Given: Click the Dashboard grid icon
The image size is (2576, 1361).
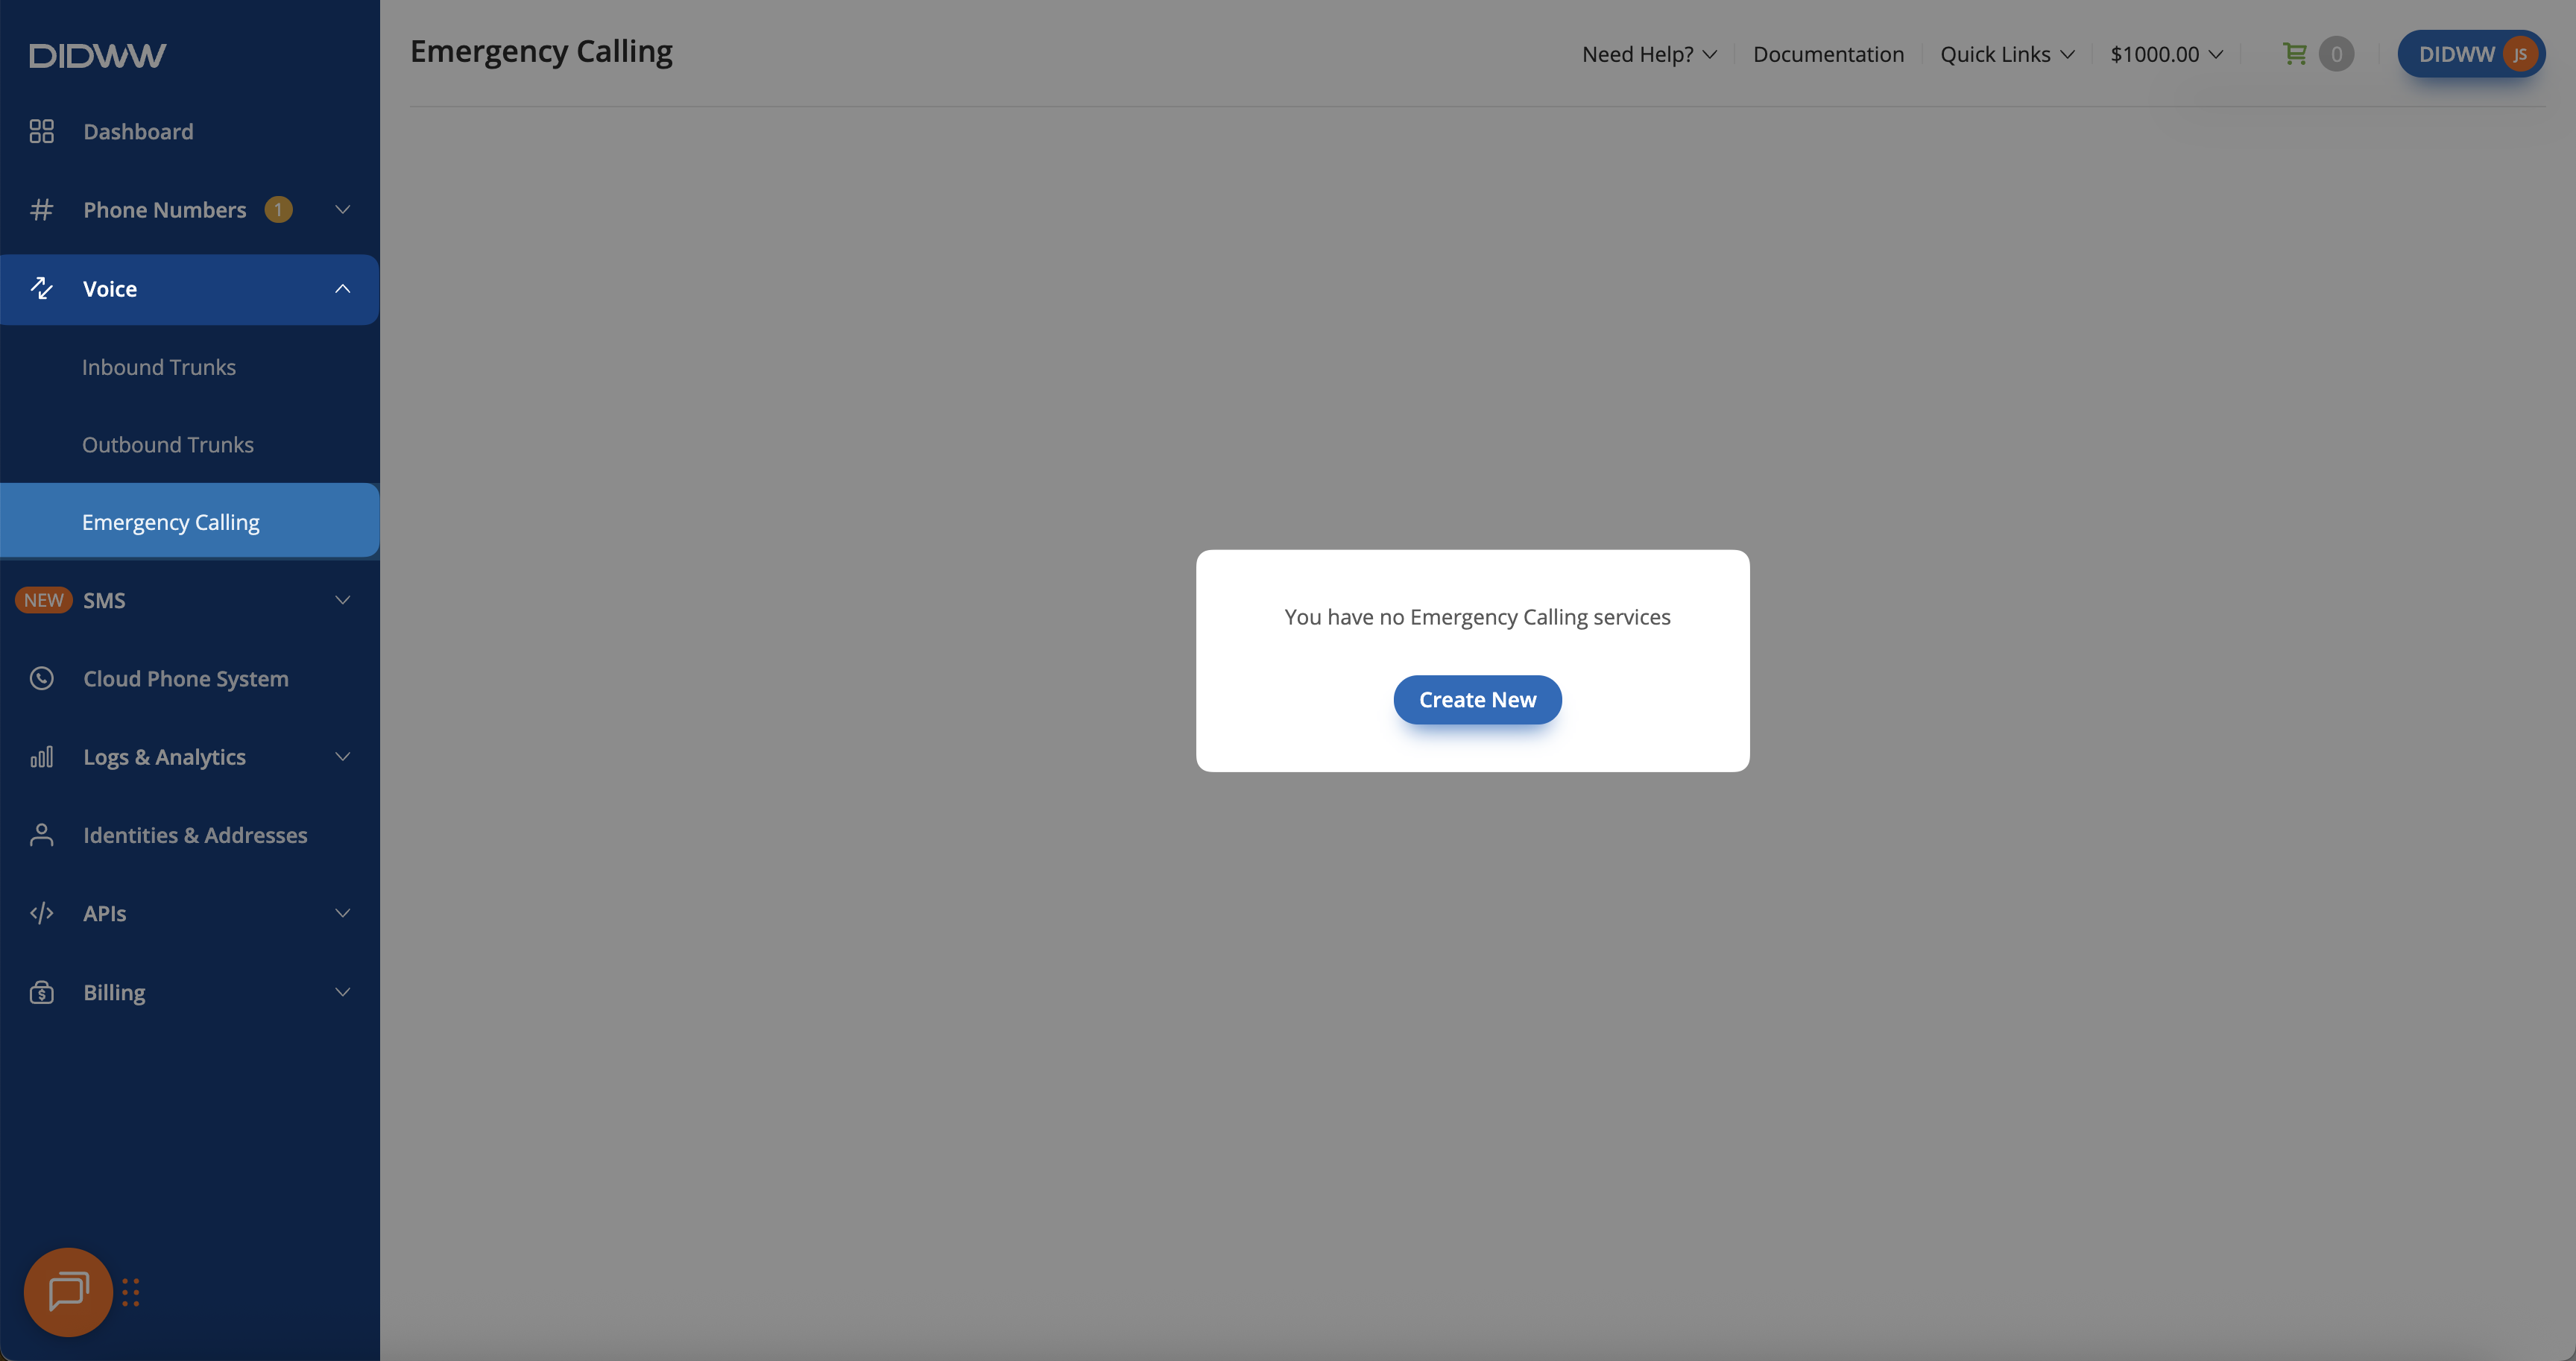Looking at the screenshot, I should pyautogui.click(x=41, y=132).
